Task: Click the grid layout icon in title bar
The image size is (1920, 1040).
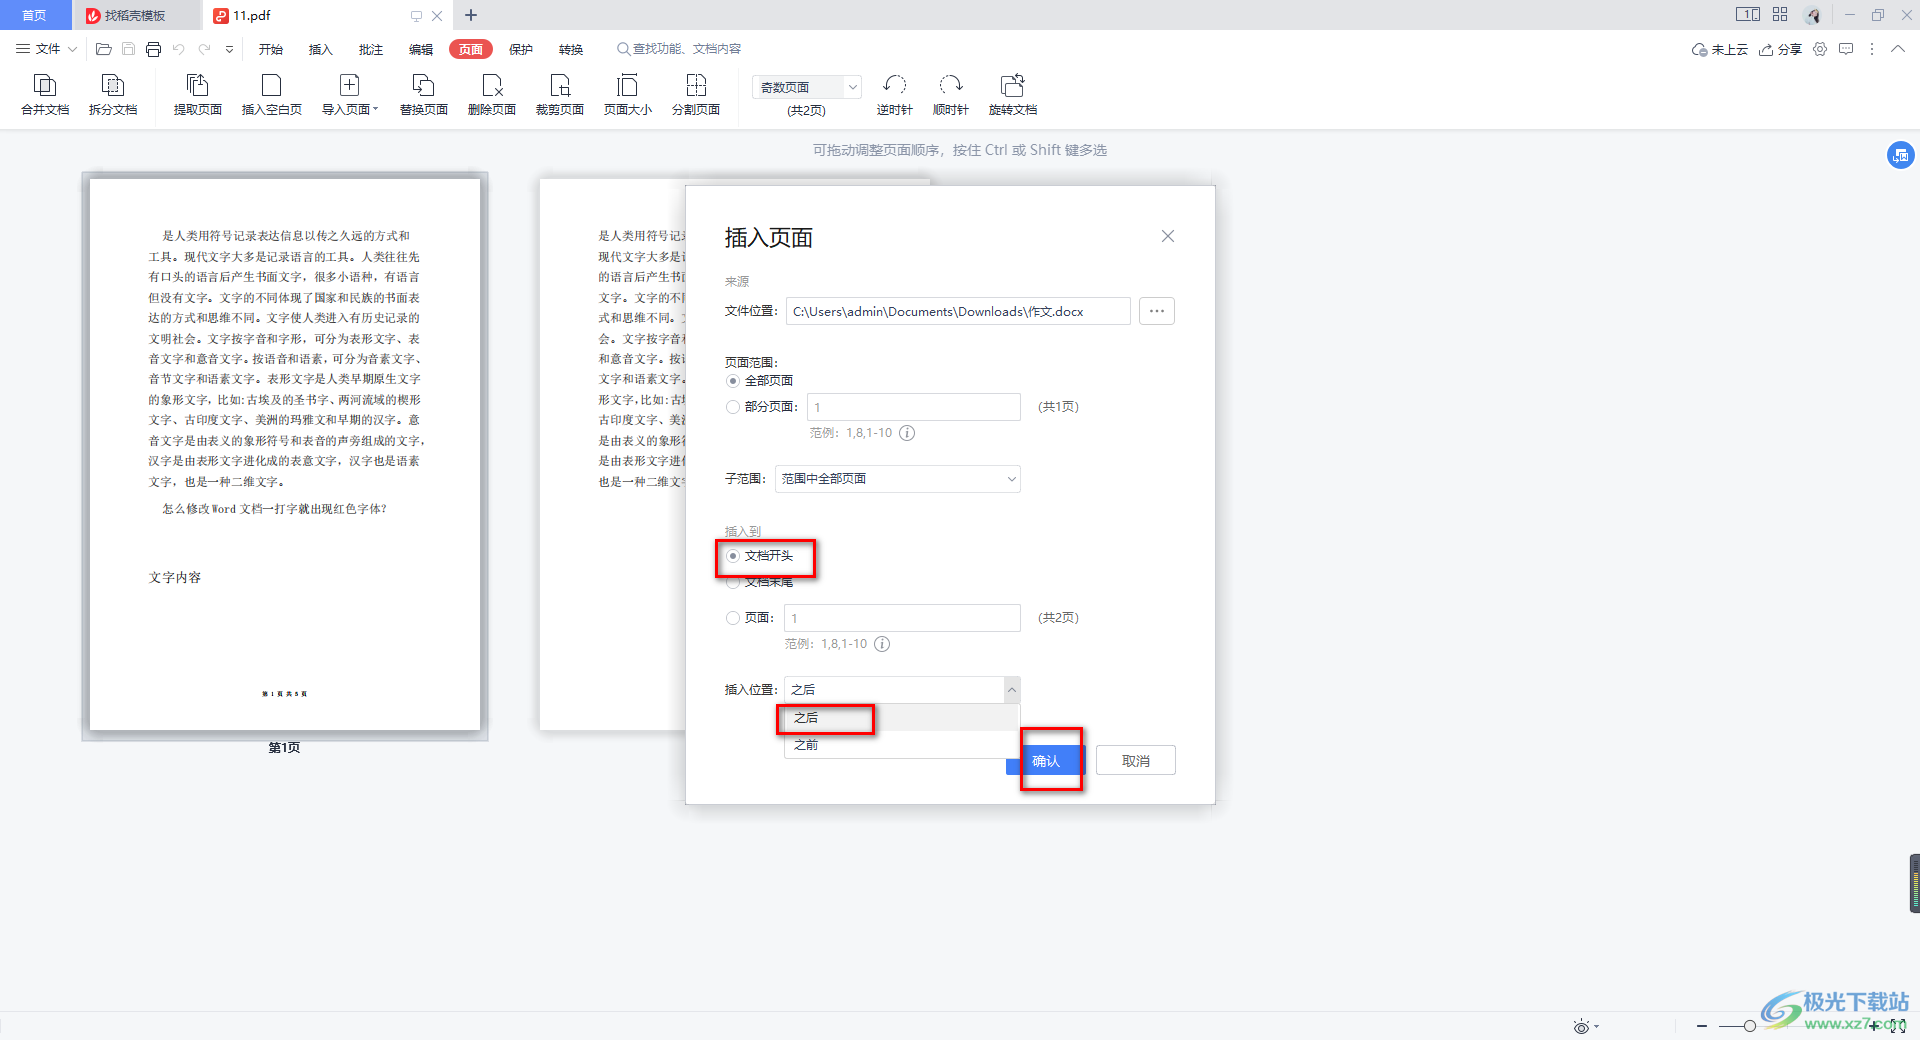Action: [1780, 15]
